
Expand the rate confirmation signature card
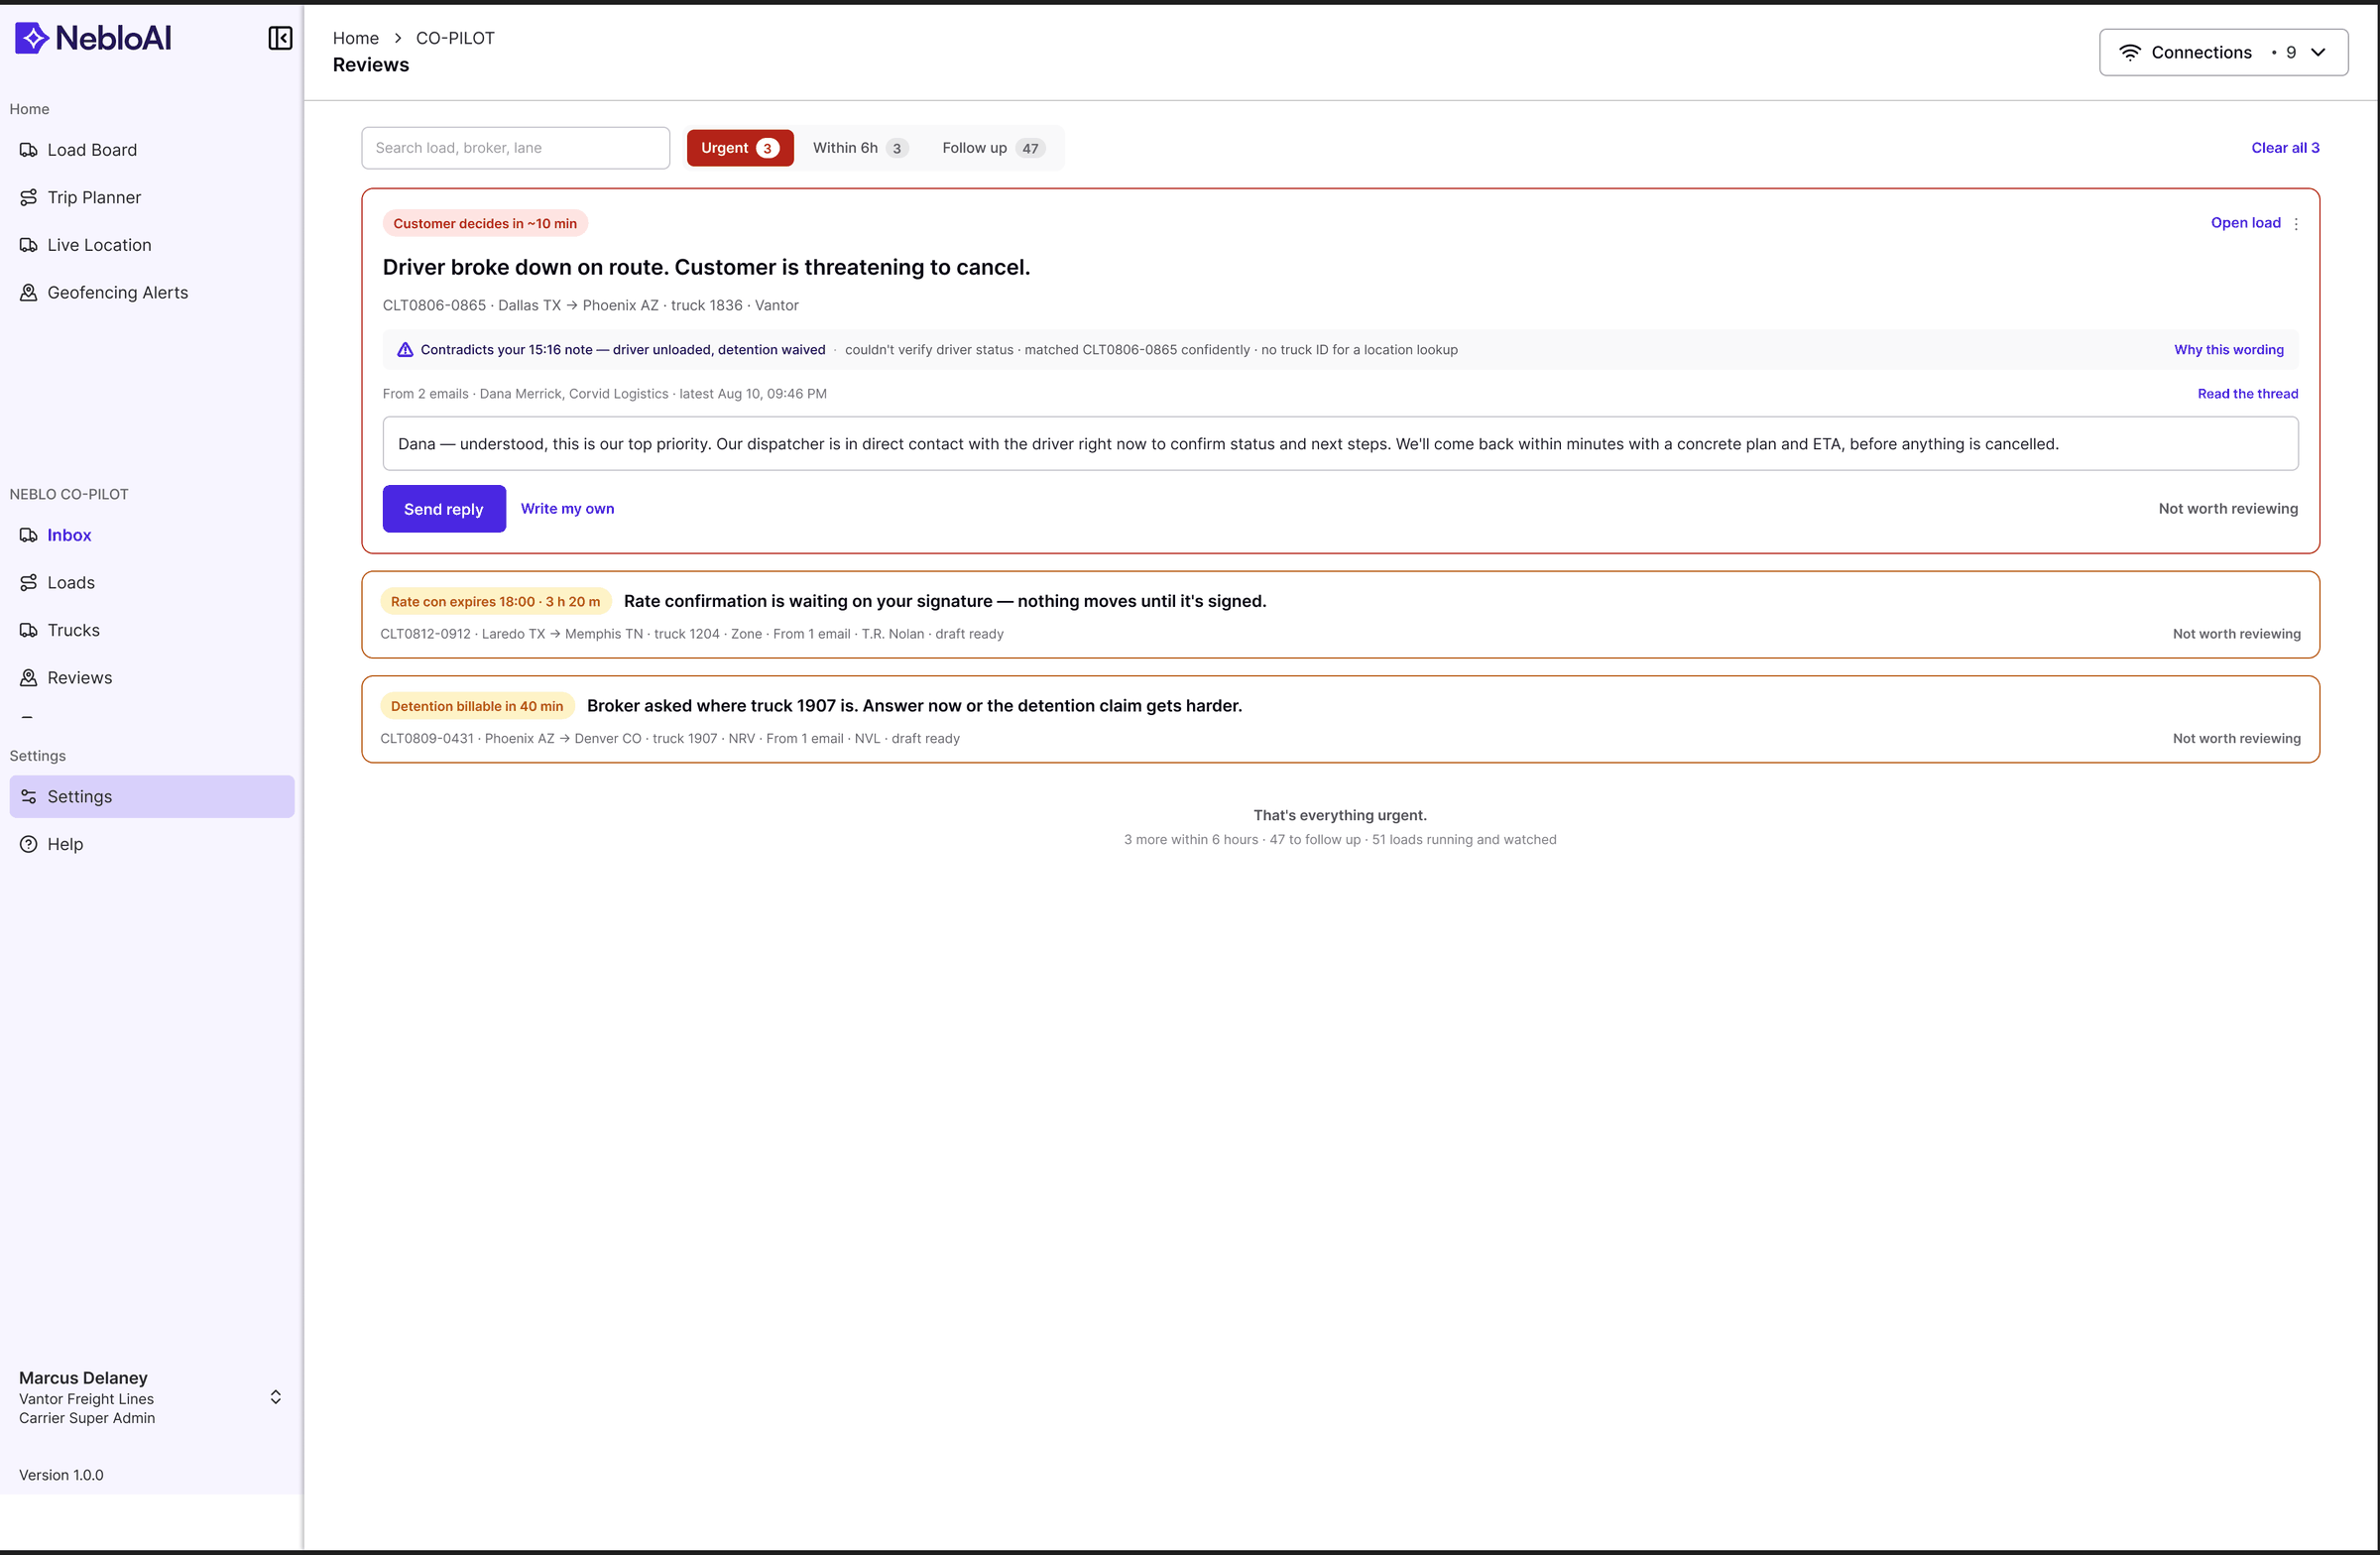pos(1340,615)
